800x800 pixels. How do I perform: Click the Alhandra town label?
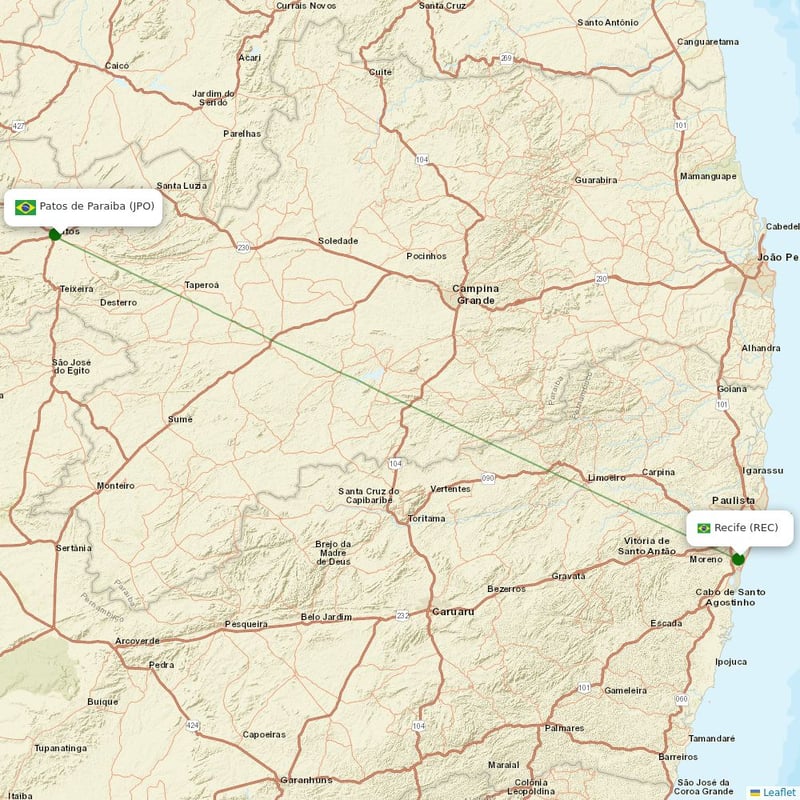[x=761, y=348]
